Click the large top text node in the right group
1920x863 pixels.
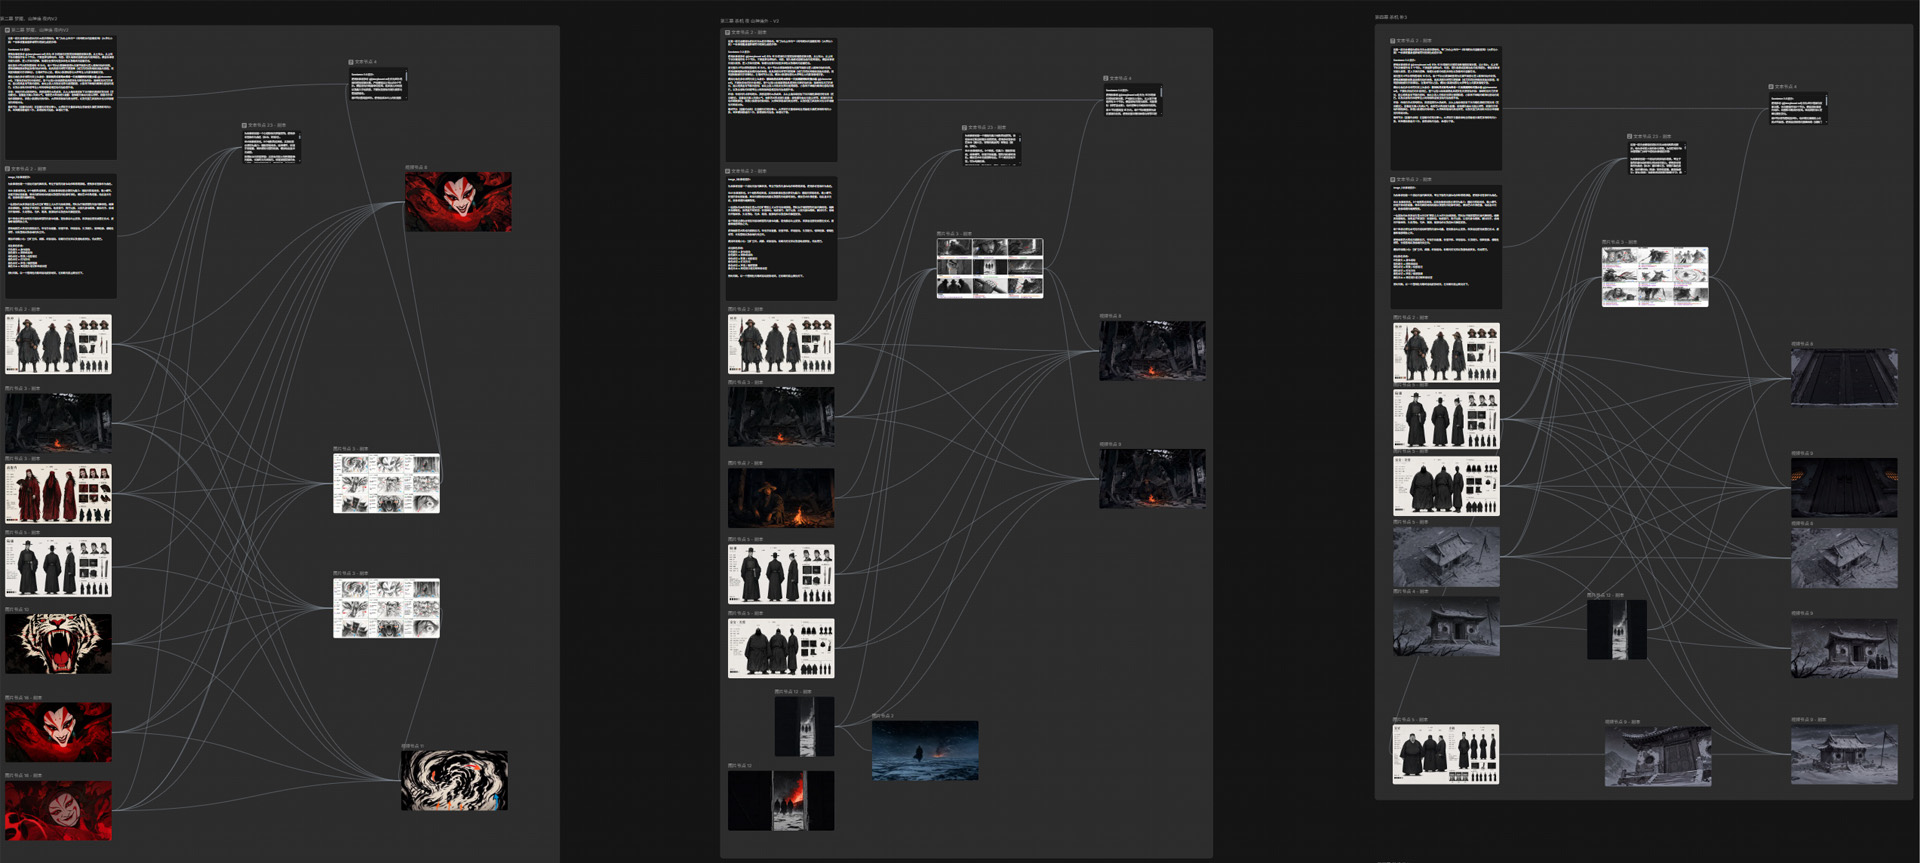(x=1446, y=107)
